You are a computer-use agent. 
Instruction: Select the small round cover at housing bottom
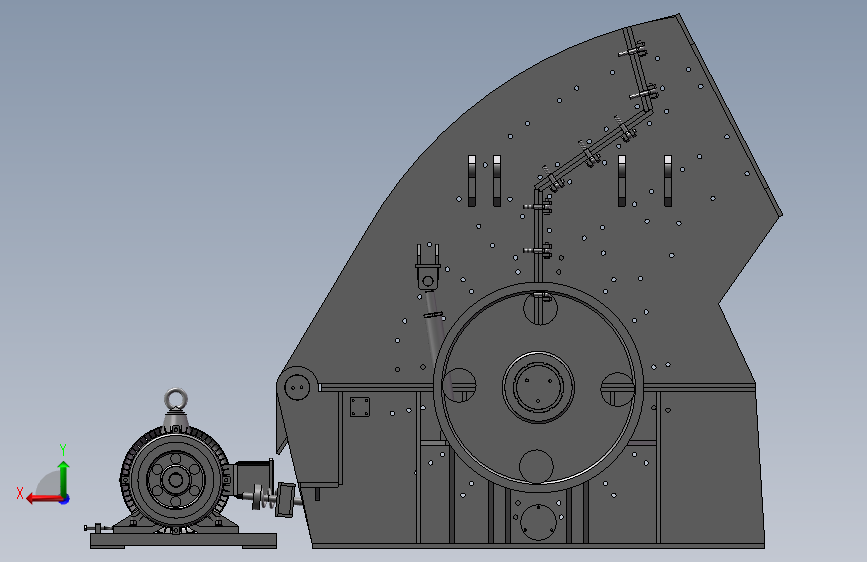tap(538, 522)
